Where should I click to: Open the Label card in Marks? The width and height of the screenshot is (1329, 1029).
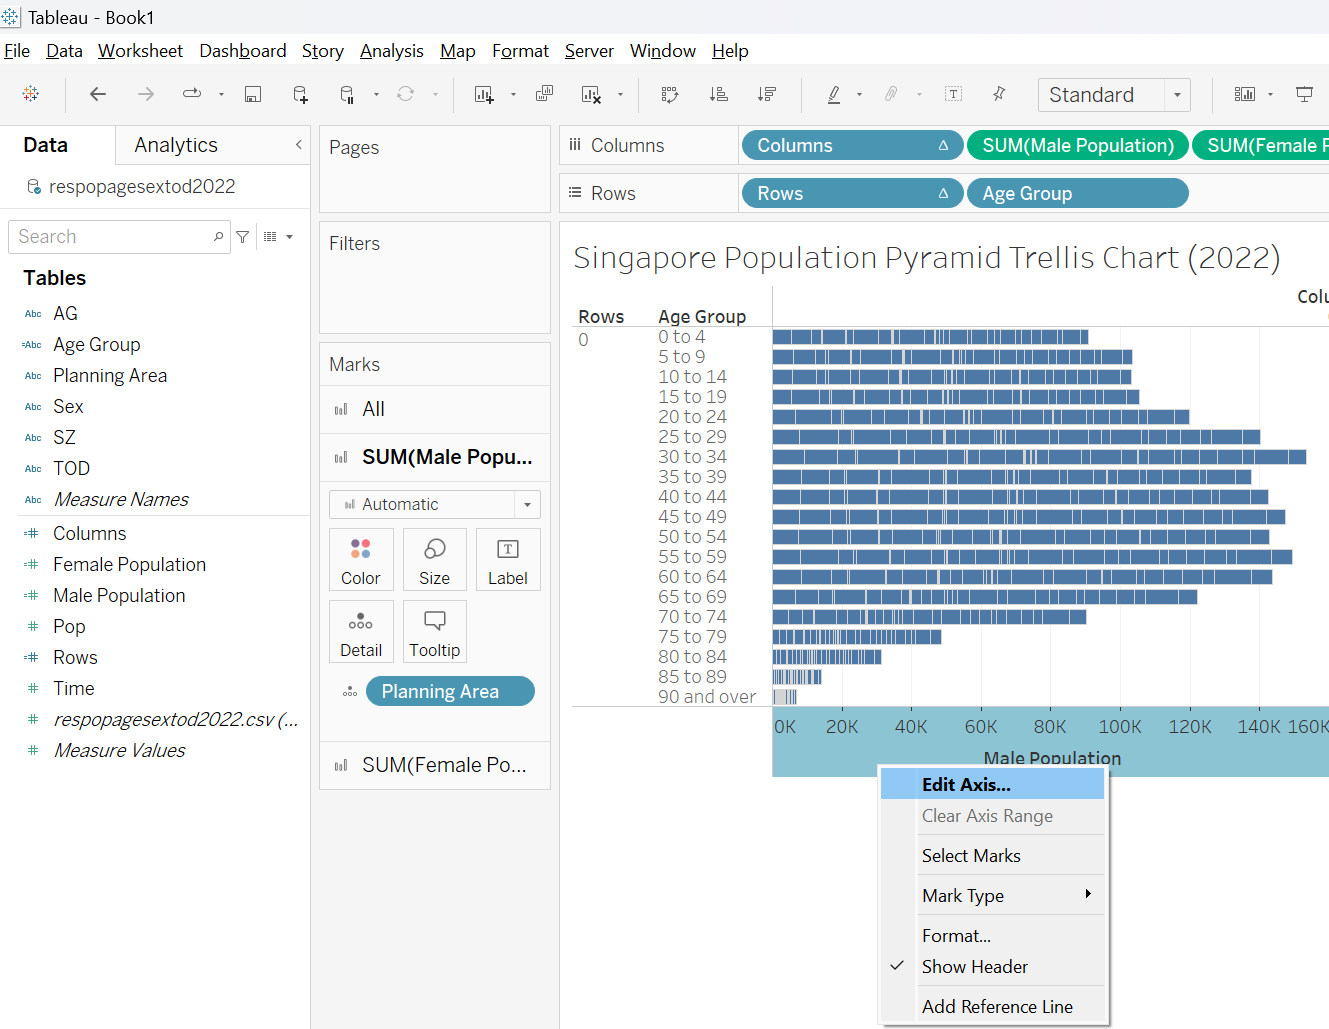click(x=507, y=560)
